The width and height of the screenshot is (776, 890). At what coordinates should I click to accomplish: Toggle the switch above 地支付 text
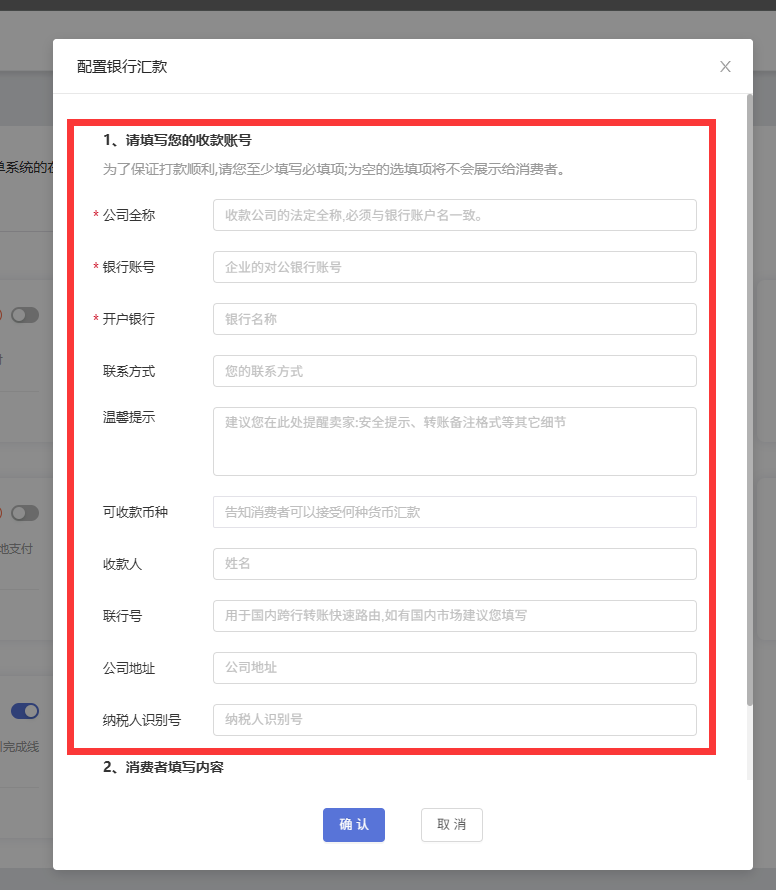click(x=25, y=513)
